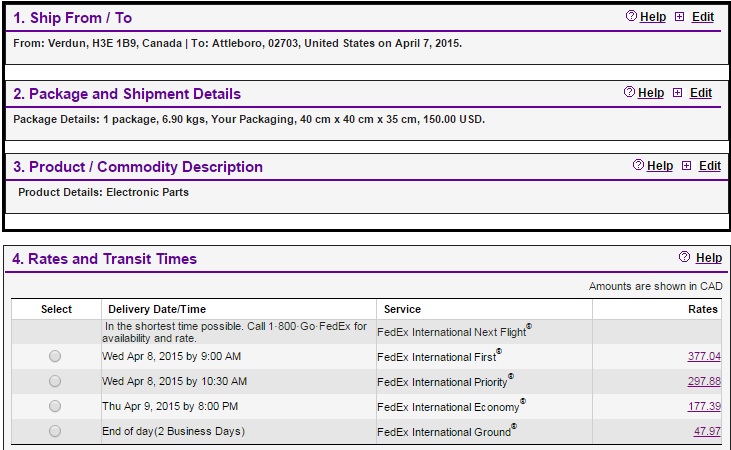
Task: Open Edit link for Ship From/To
Action: pos(703,17)
